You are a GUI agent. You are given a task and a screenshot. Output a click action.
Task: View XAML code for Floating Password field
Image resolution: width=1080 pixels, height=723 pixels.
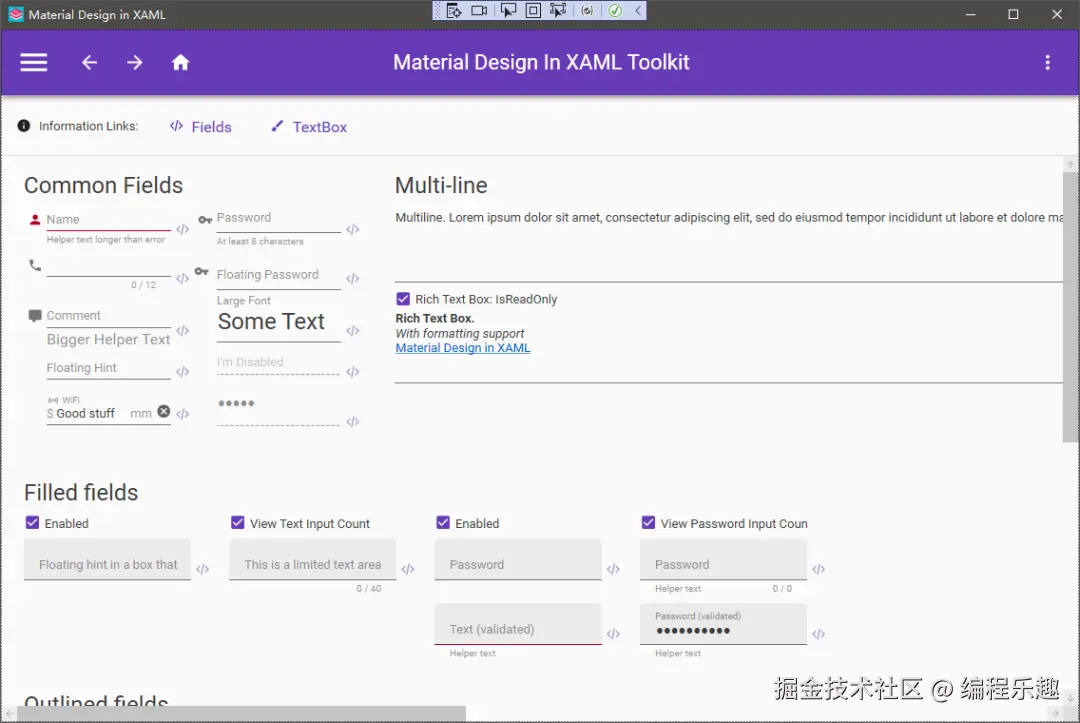click(x=353, y=278)
